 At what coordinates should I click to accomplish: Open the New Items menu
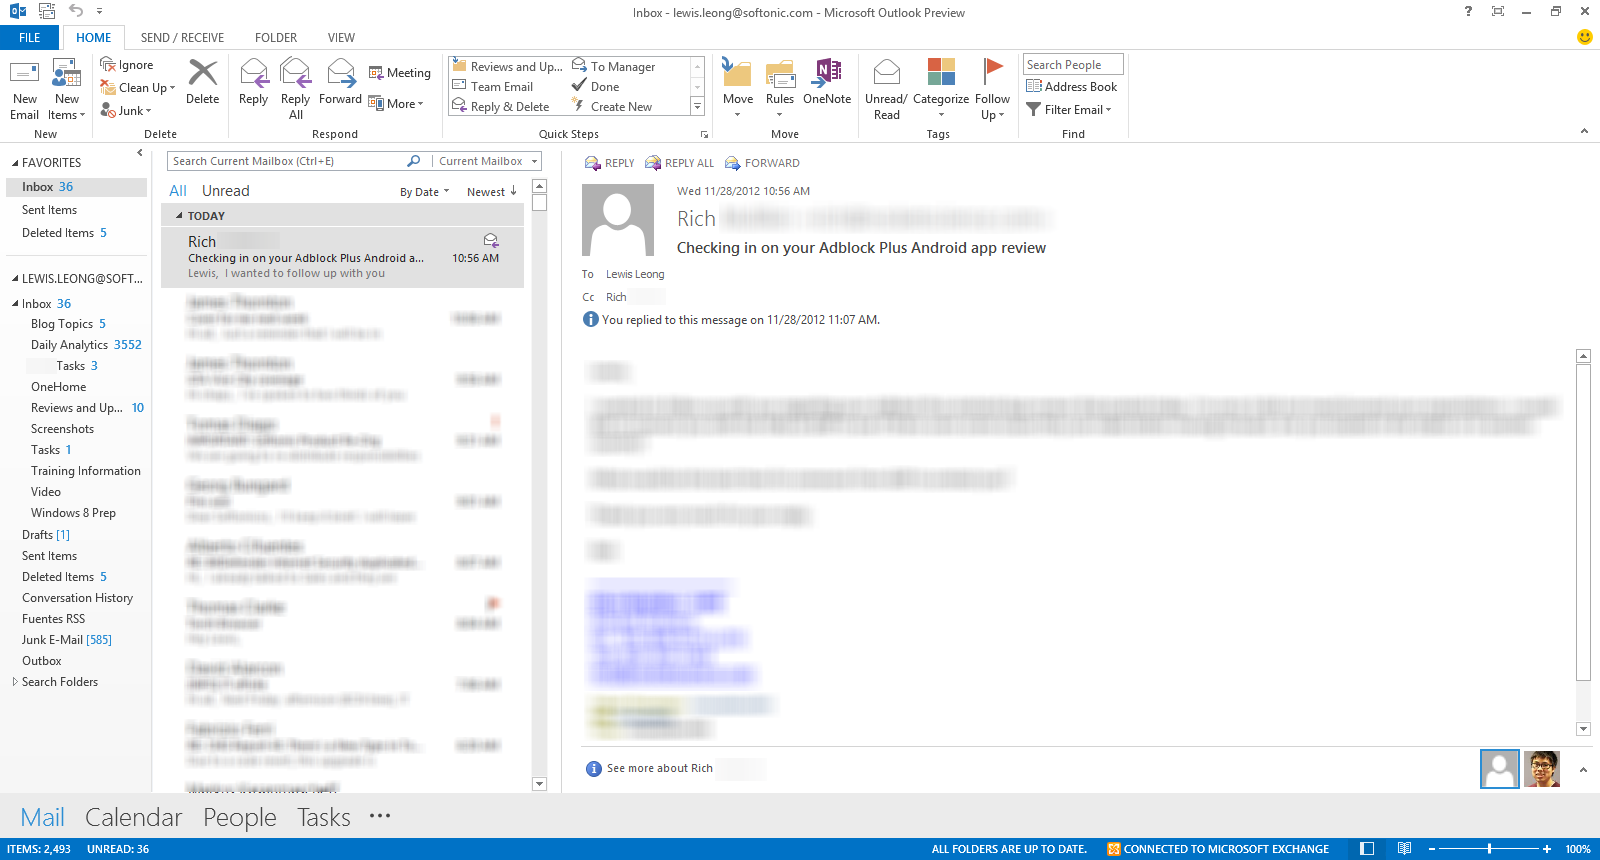[67, 89]
